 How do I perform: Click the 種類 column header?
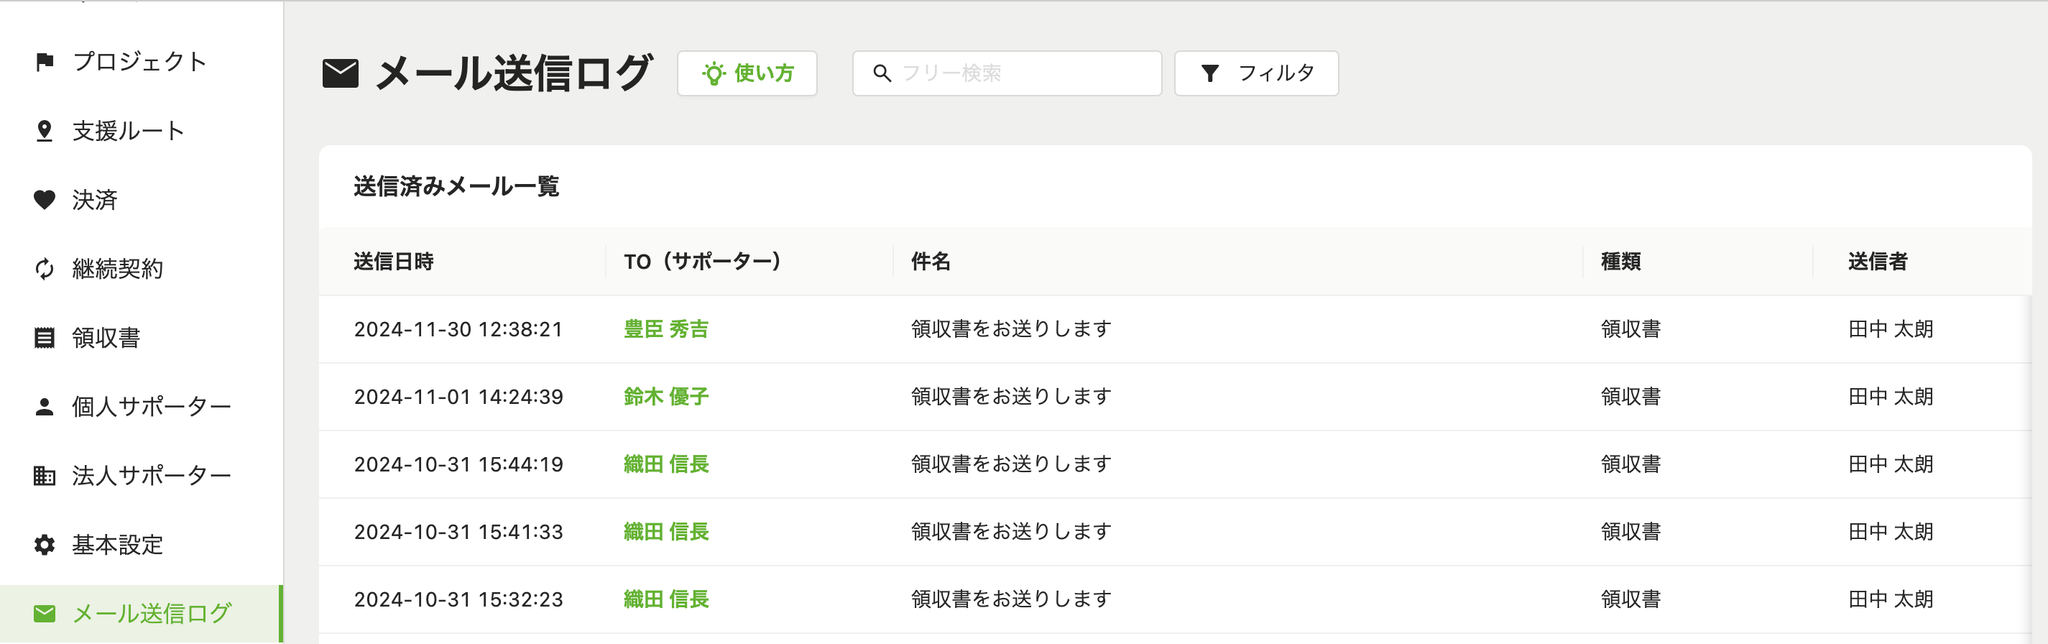click(x=1621, y=262)
